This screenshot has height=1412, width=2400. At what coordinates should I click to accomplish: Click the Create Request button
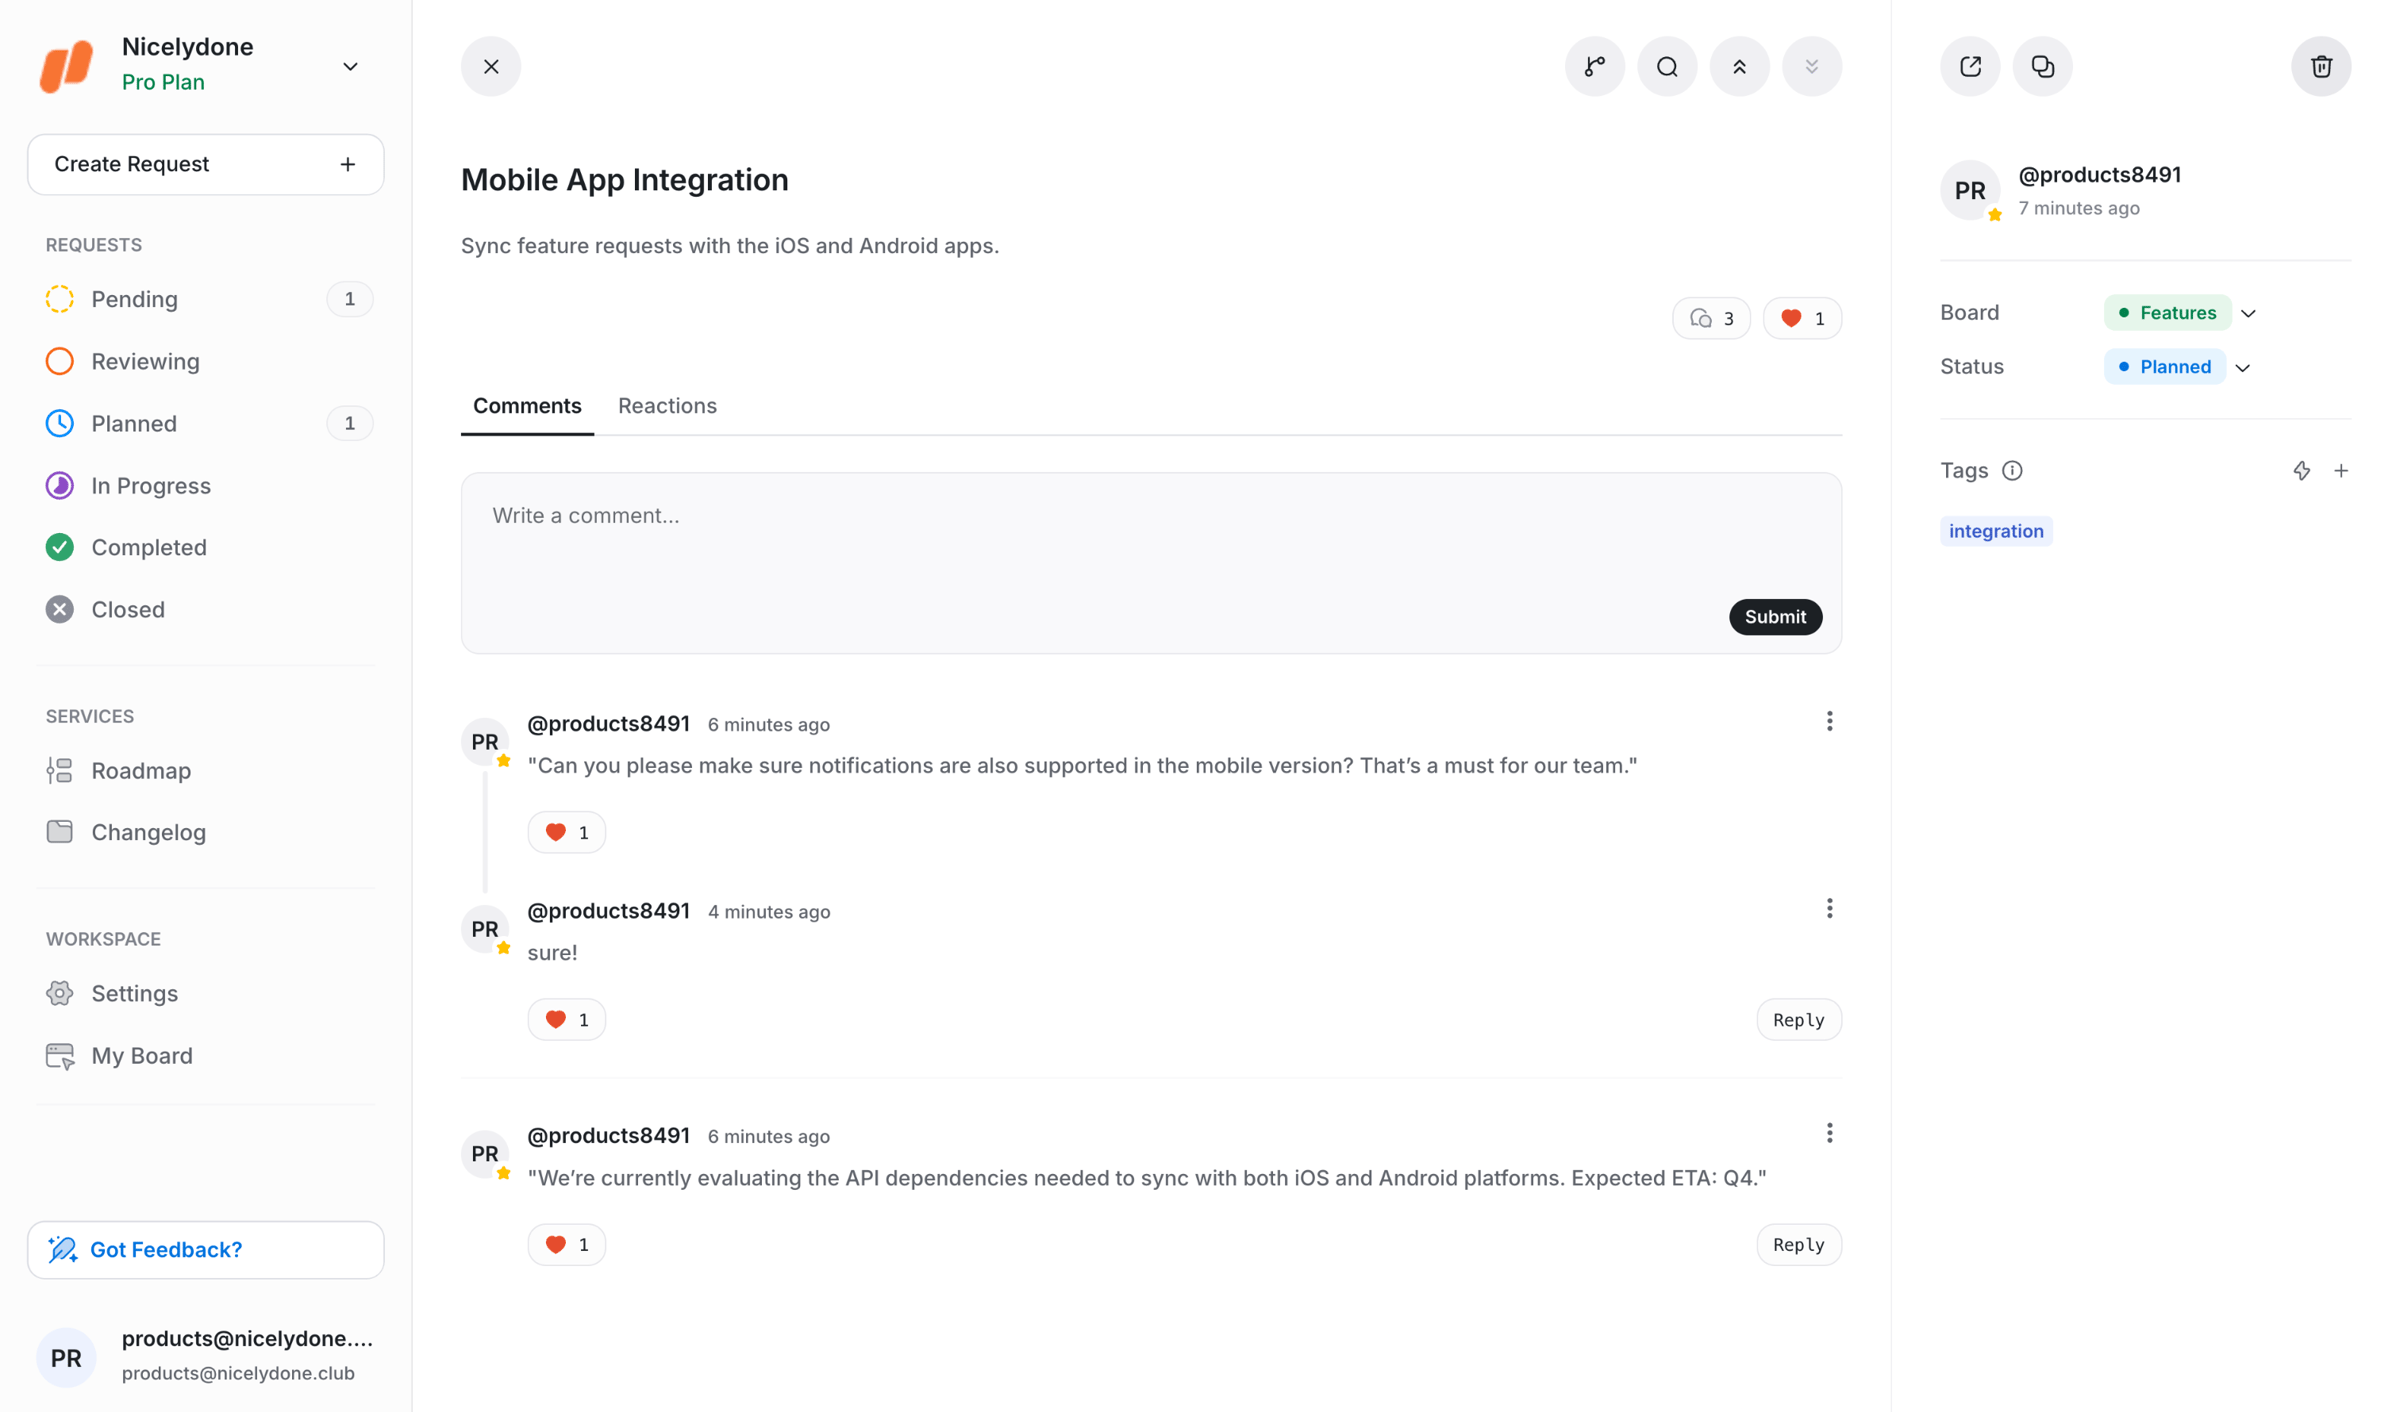(206, 164)
